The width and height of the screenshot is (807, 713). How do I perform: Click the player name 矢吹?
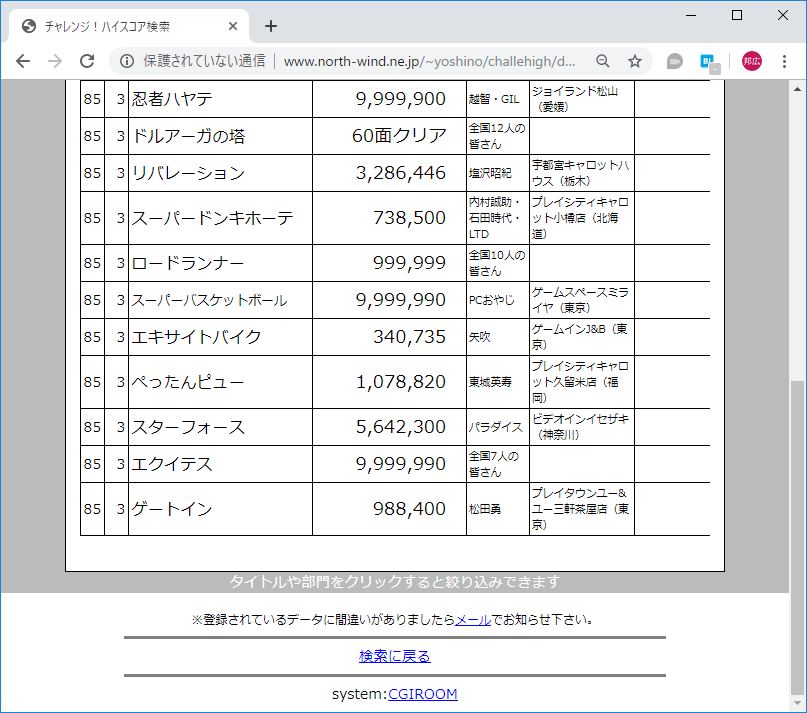[x=479, y=337]
